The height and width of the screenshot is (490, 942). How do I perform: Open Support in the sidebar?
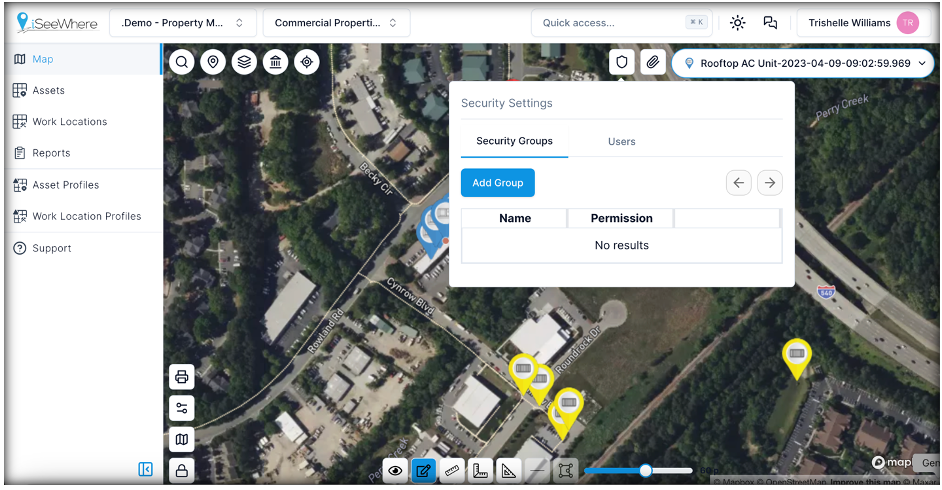pos(83,248)
